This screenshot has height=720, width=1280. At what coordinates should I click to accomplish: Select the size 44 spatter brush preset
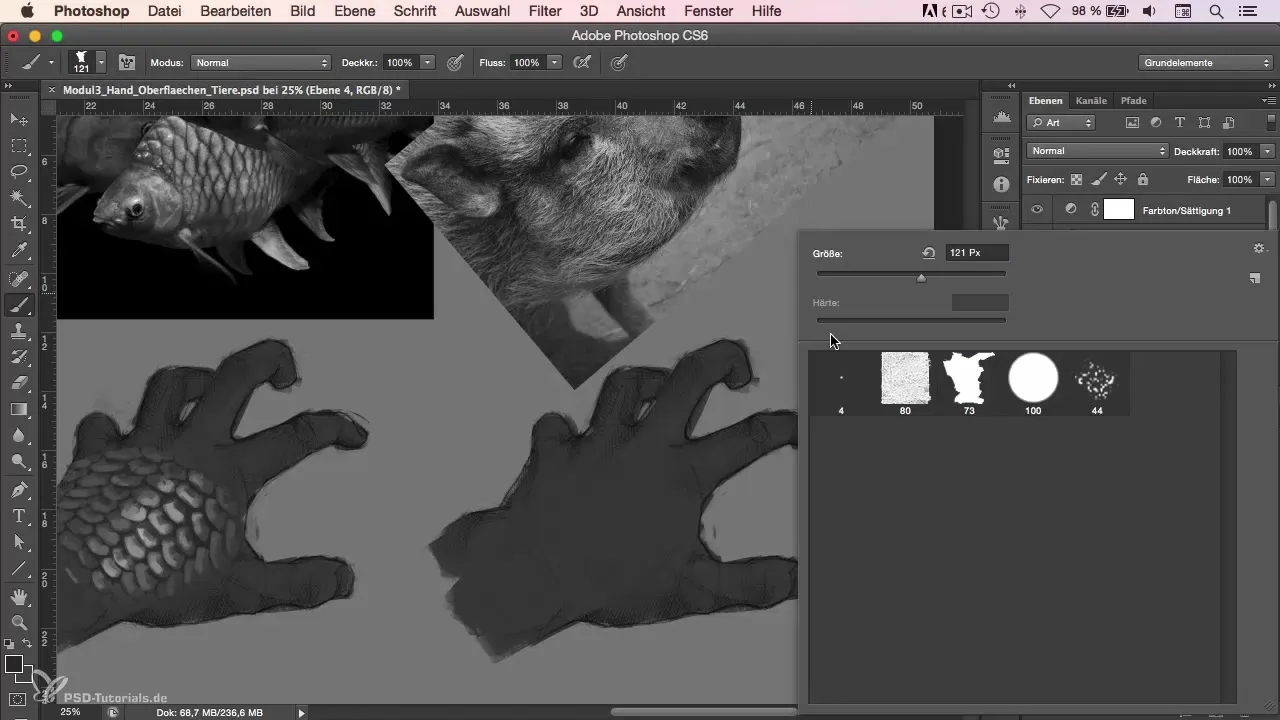click(1097, 384)
